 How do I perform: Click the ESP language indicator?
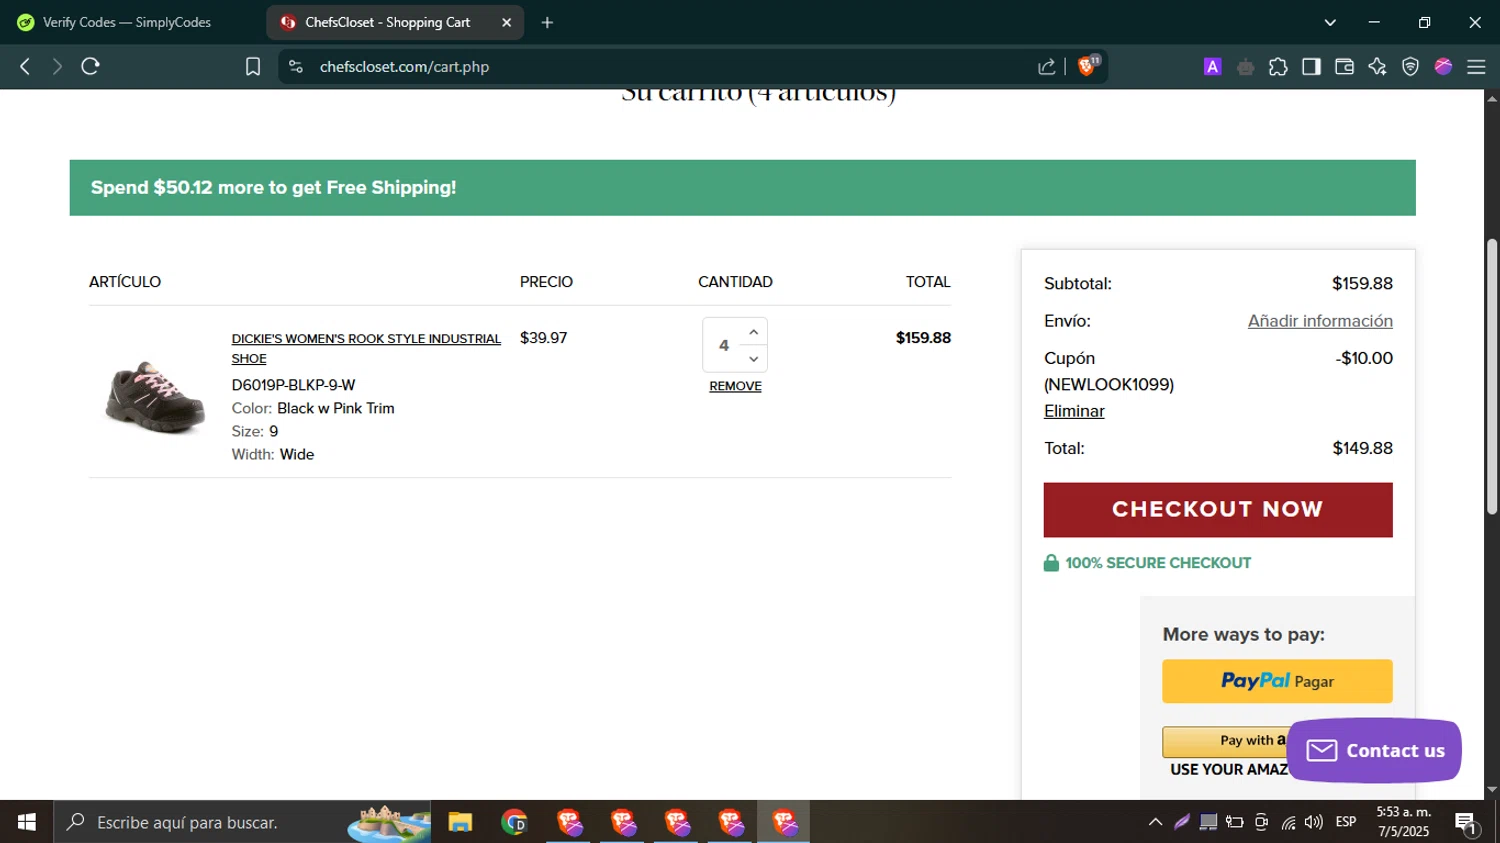pos(1346,822)
